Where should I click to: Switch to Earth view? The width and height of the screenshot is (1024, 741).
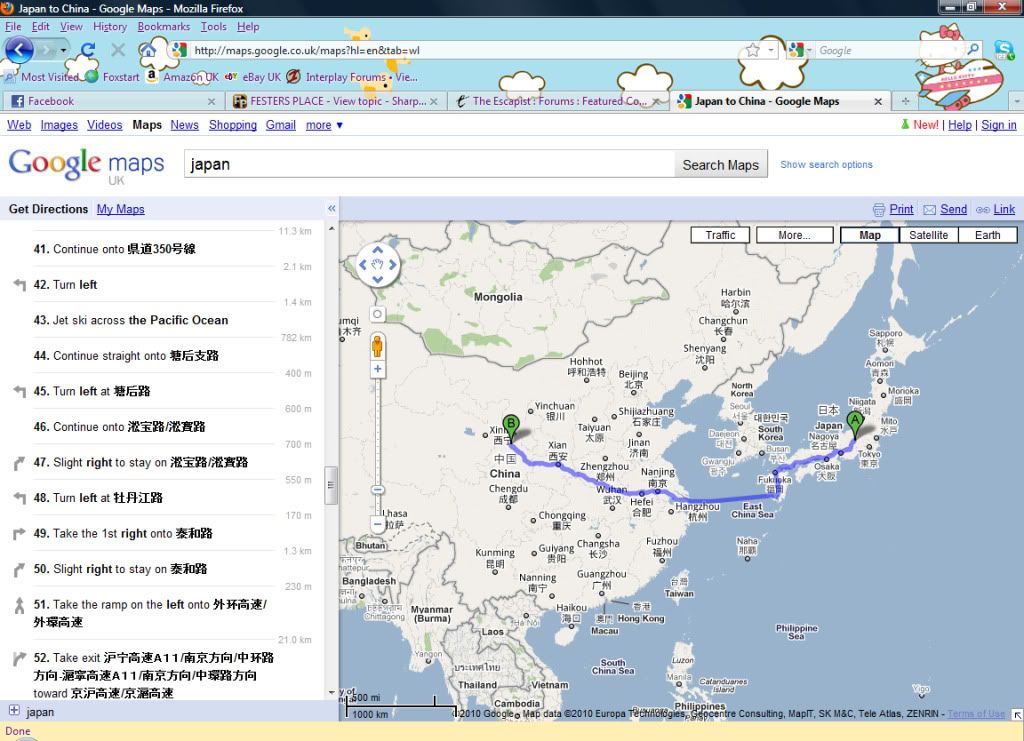tap(987, 235)
